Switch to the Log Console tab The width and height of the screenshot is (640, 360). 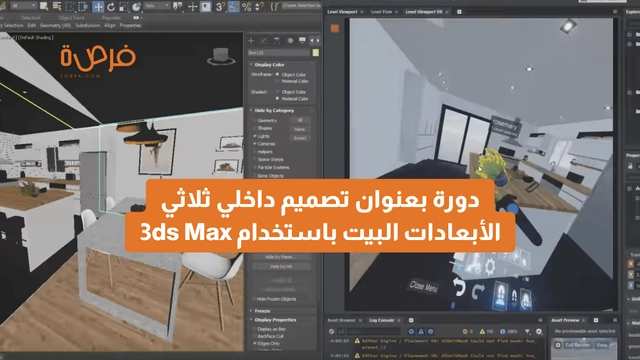pos(382,320)
